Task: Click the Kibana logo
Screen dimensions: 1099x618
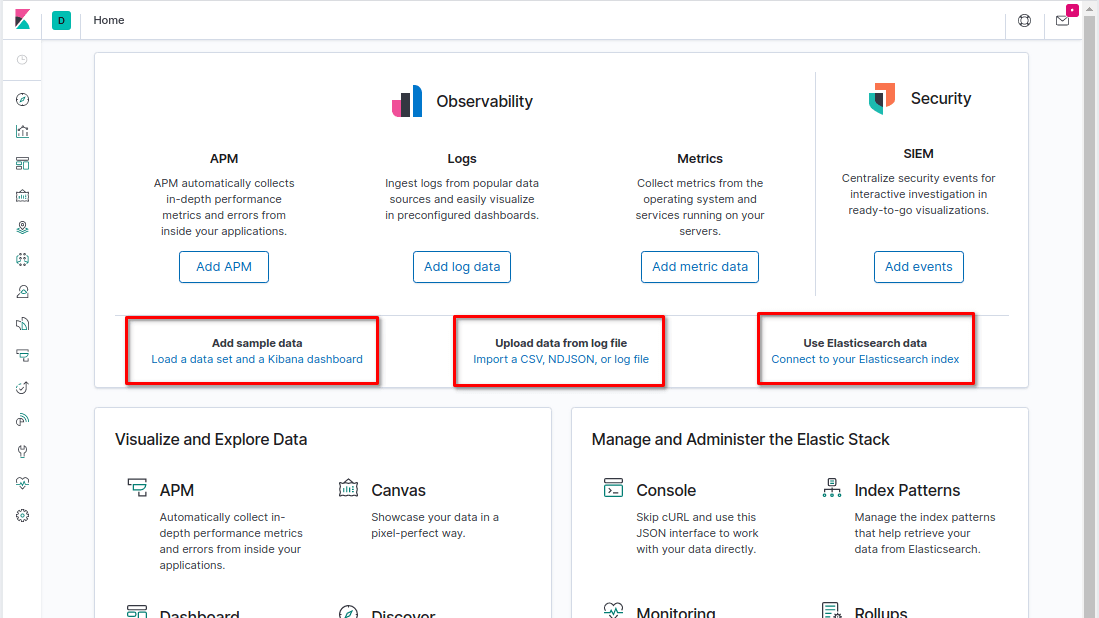Action: tap(21, 20)
